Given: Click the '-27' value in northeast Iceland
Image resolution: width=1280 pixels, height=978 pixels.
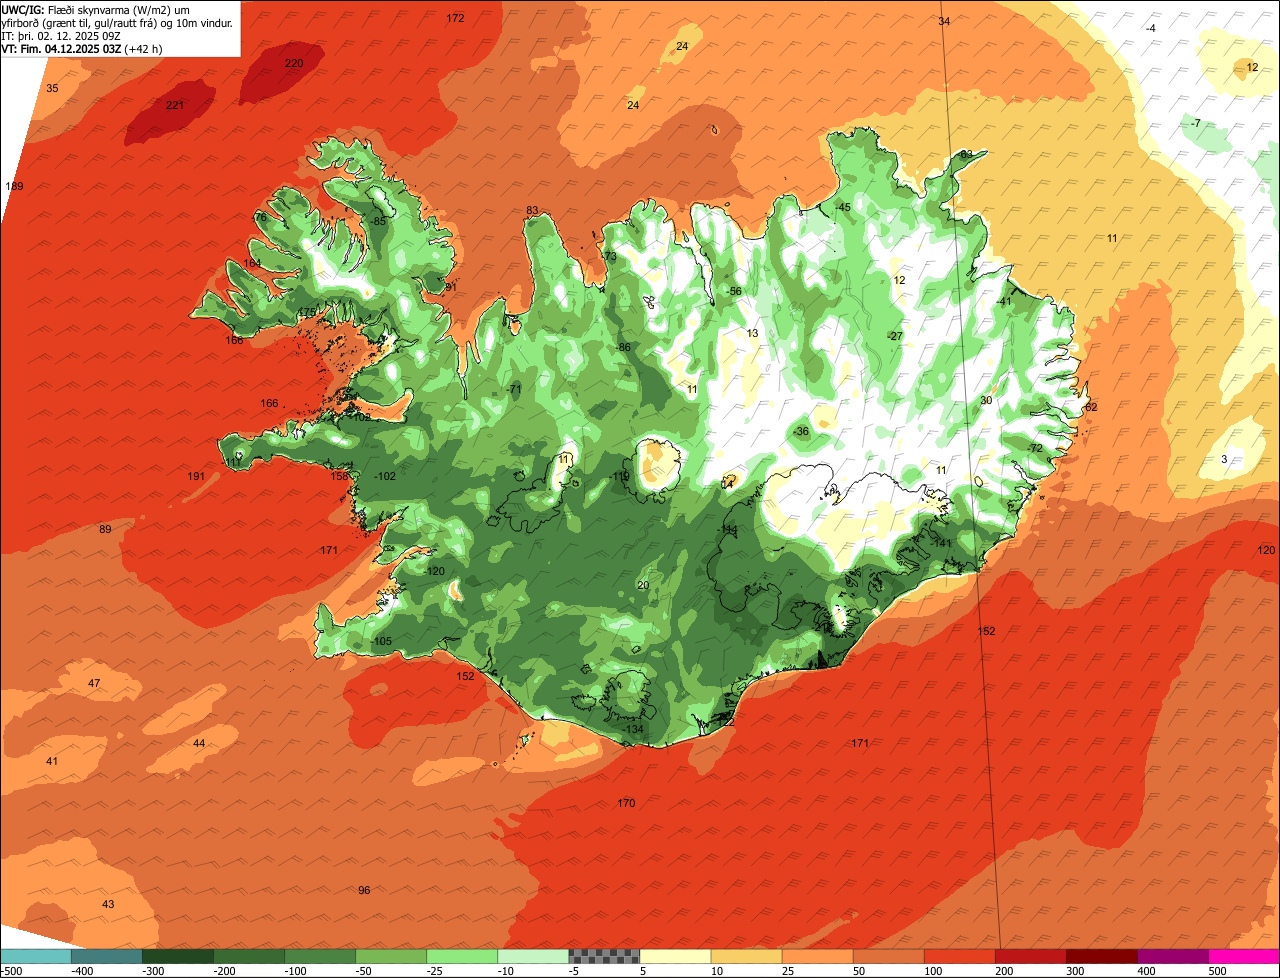Looking at the screenshot, I should tap(895, 336).
